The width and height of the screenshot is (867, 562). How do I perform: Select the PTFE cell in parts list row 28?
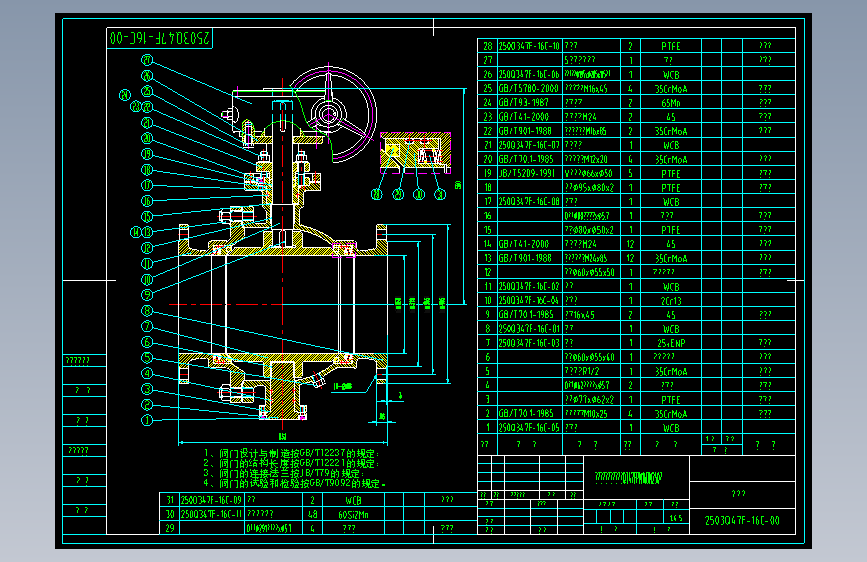pyautogui.click(x=671, y=46)
